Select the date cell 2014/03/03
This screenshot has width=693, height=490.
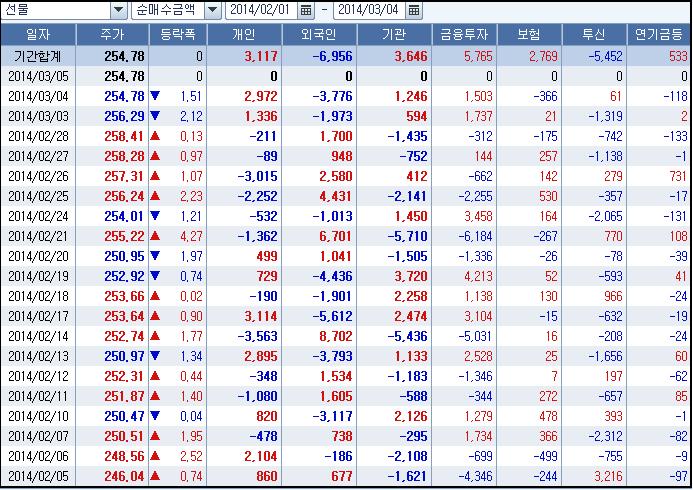[38, 116]
